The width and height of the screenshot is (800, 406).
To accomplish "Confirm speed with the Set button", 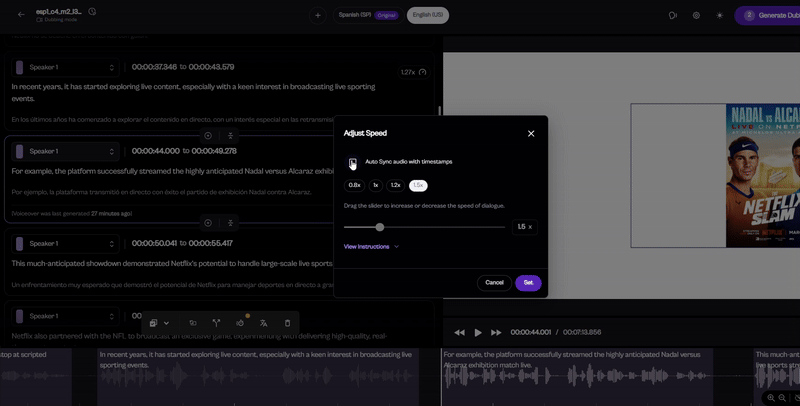I will pos(528,283).
